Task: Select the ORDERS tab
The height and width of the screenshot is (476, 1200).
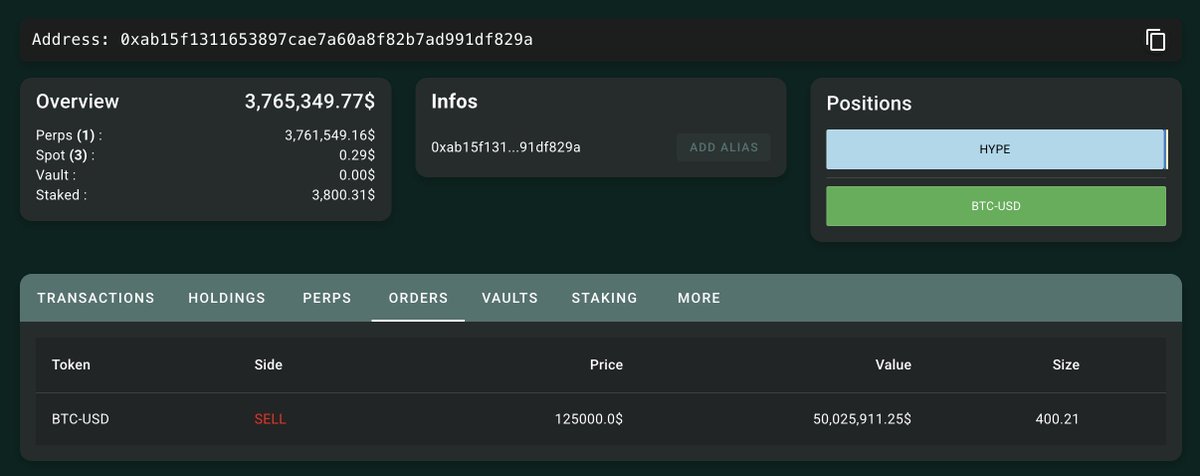Action: [x=418, y=298]
